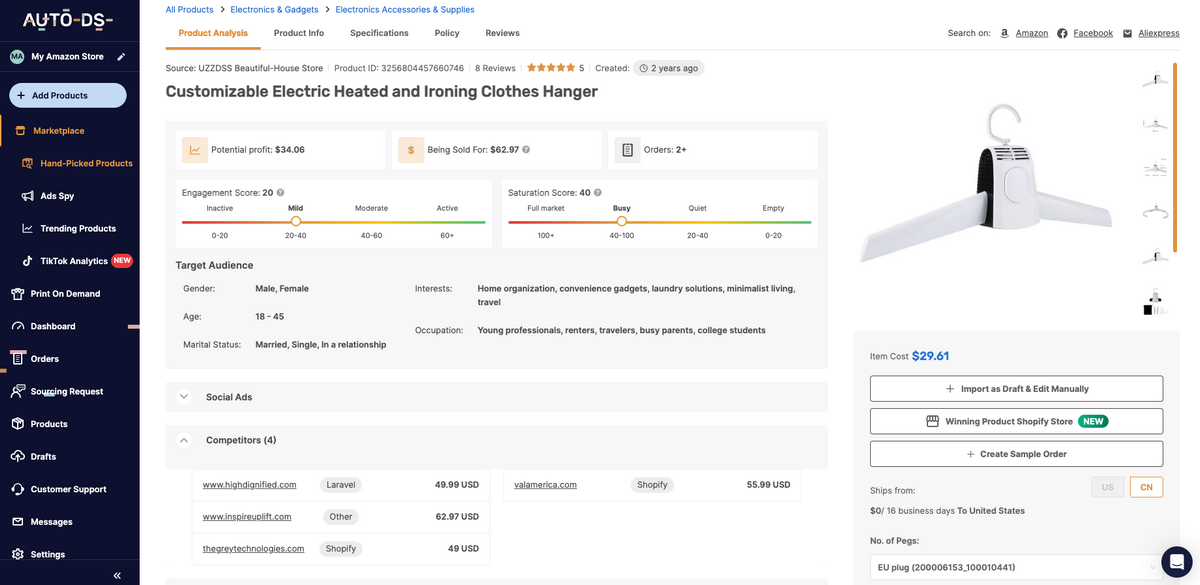Open TikTok Analytics icon

click(28, 261)
